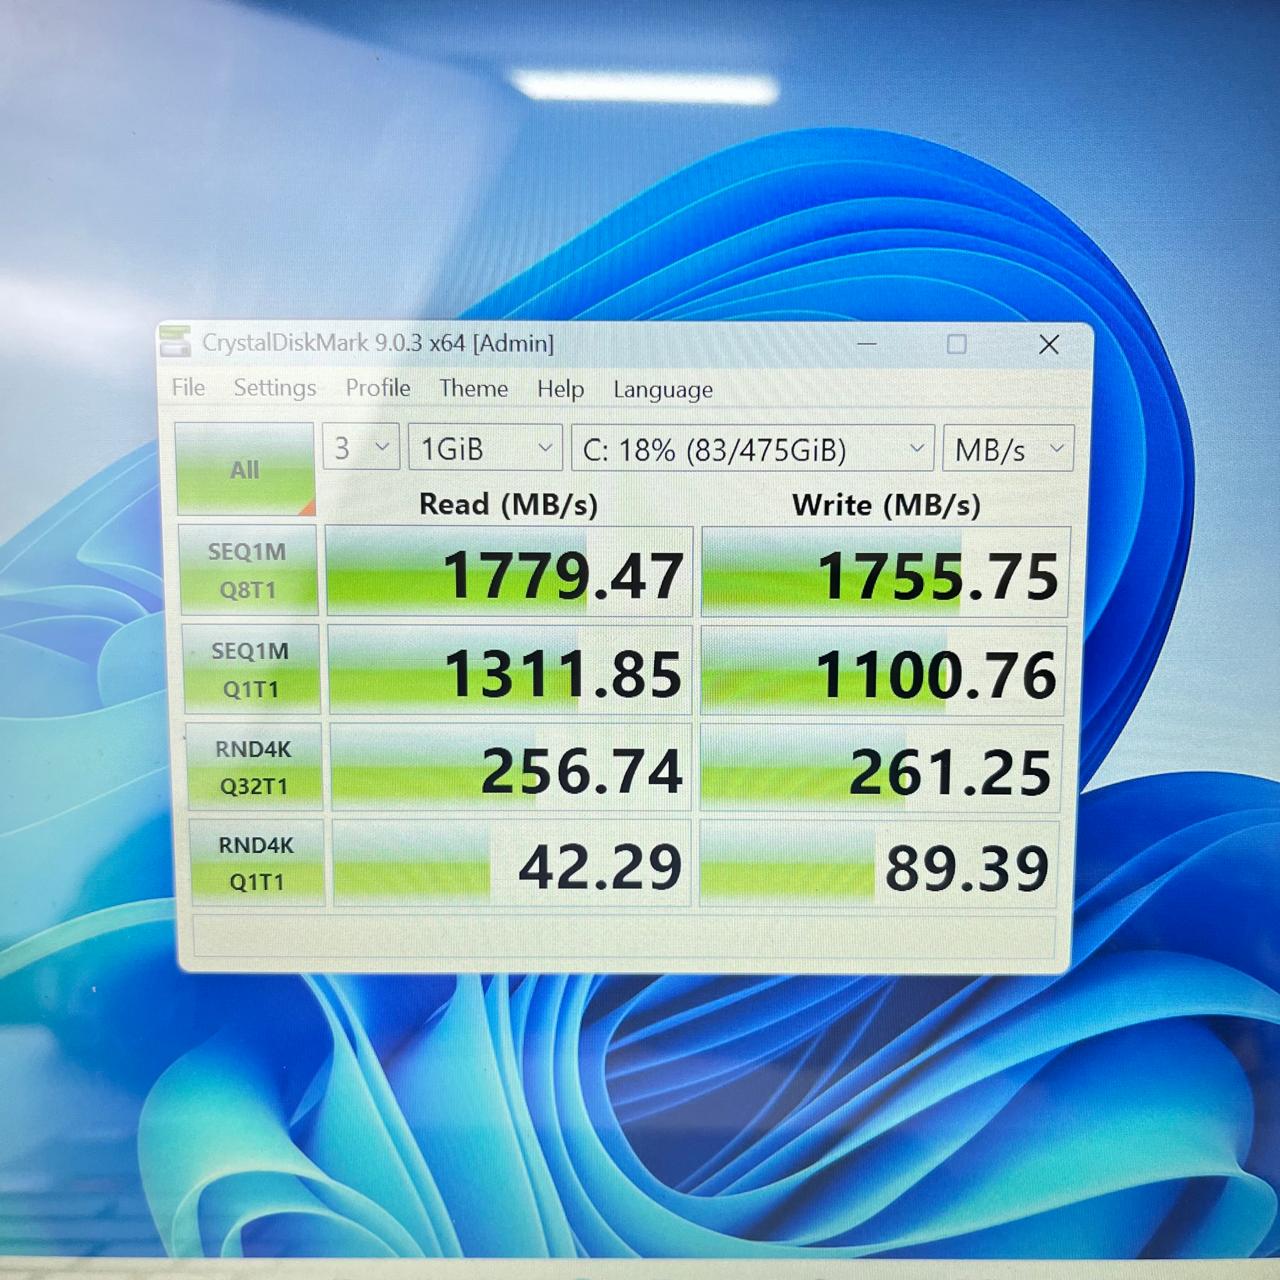1280x1280 pixels.
Task: Select the 89.39 write result
Action: tap(879, 865)
